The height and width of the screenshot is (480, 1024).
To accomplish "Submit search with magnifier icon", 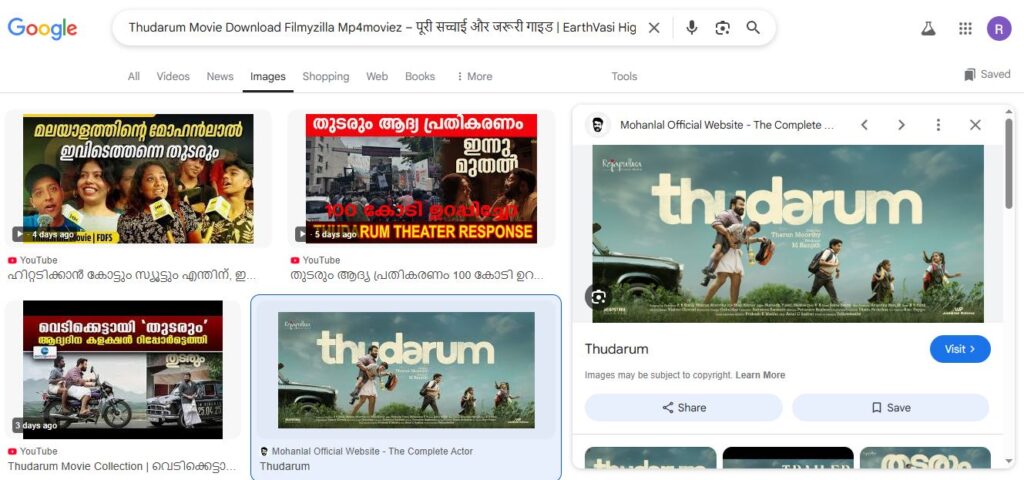I will pos(753,27).
